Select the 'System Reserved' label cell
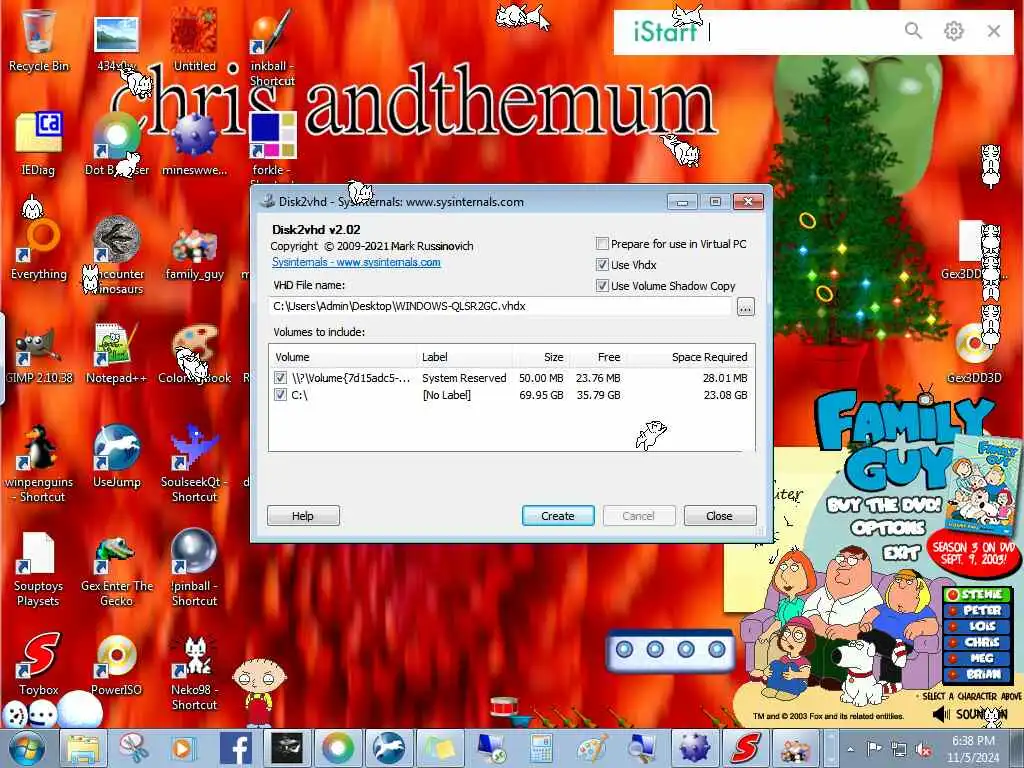This screenshot has width=1024, height=768. [x=464, y=377]
